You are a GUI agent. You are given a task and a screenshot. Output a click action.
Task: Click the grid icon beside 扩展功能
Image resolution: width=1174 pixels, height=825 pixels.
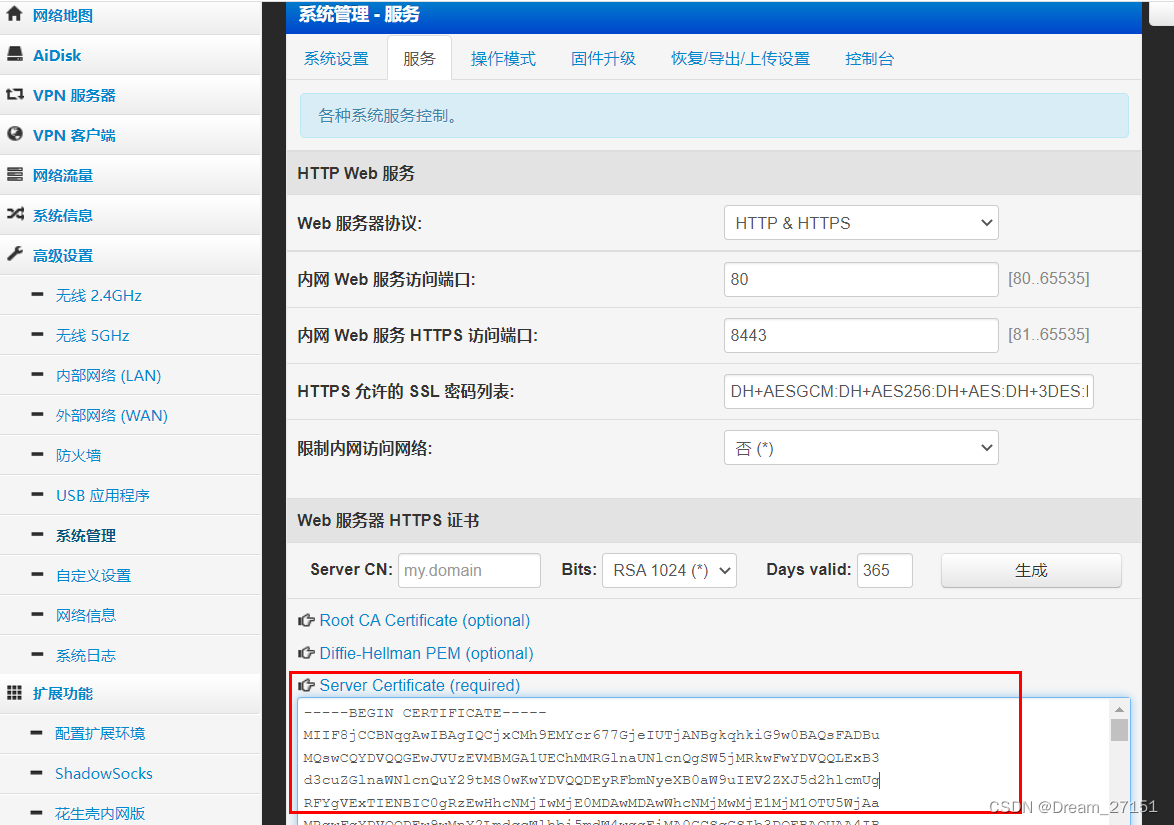pyautogui.click(x=14, y=692)
